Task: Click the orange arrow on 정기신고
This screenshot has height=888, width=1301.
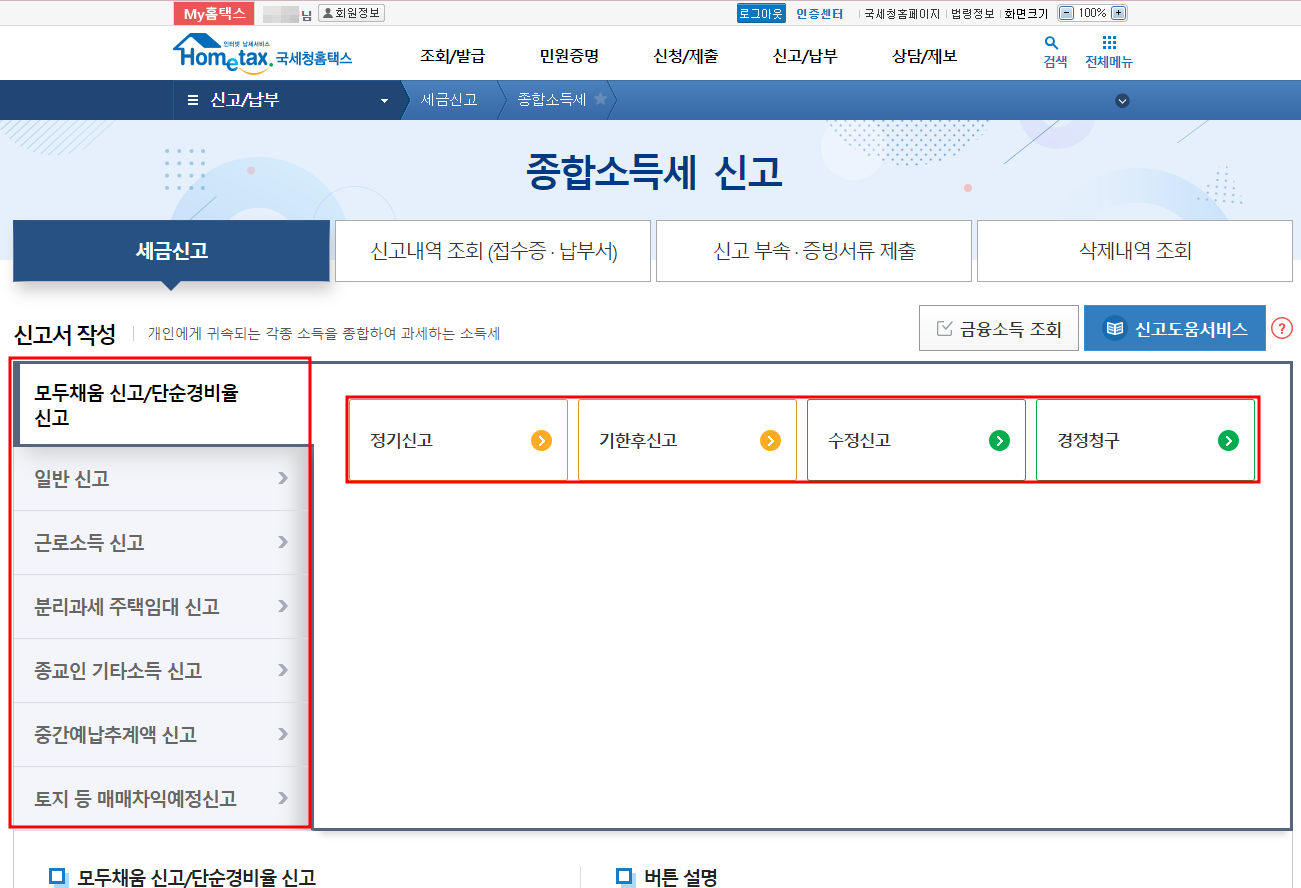Action: [x=540, y=439]
